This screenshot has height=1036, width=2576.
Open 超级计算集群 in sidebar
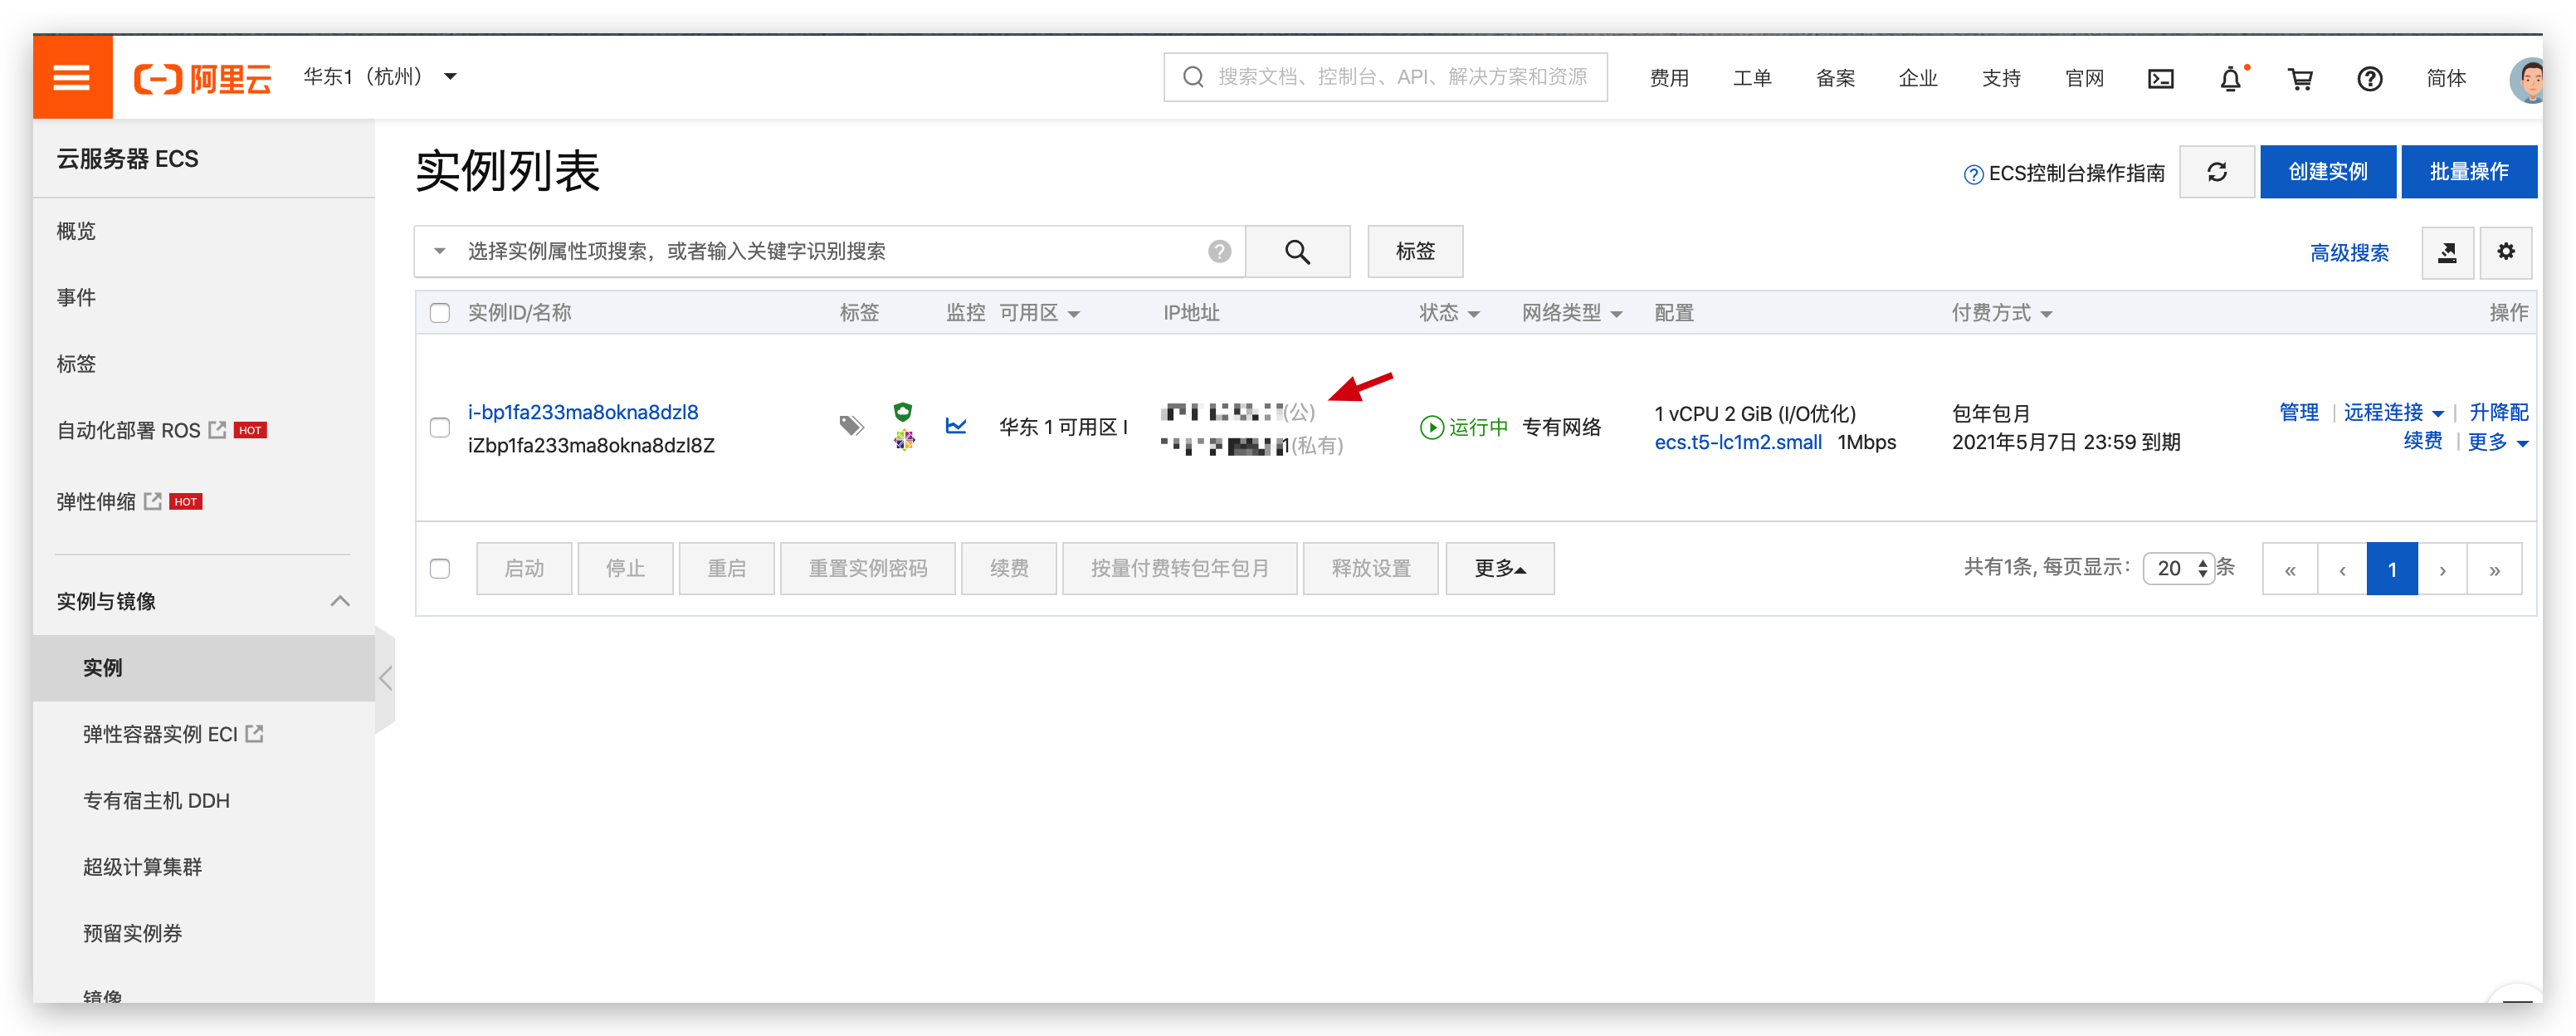tap(142, 867)
